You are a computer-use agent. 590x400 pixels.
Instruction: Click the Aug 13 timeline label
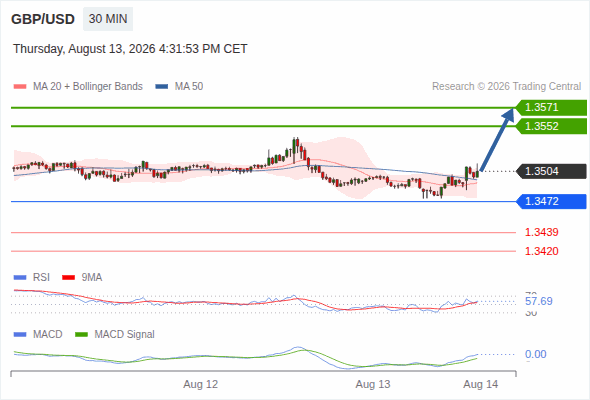click(373, 384)
